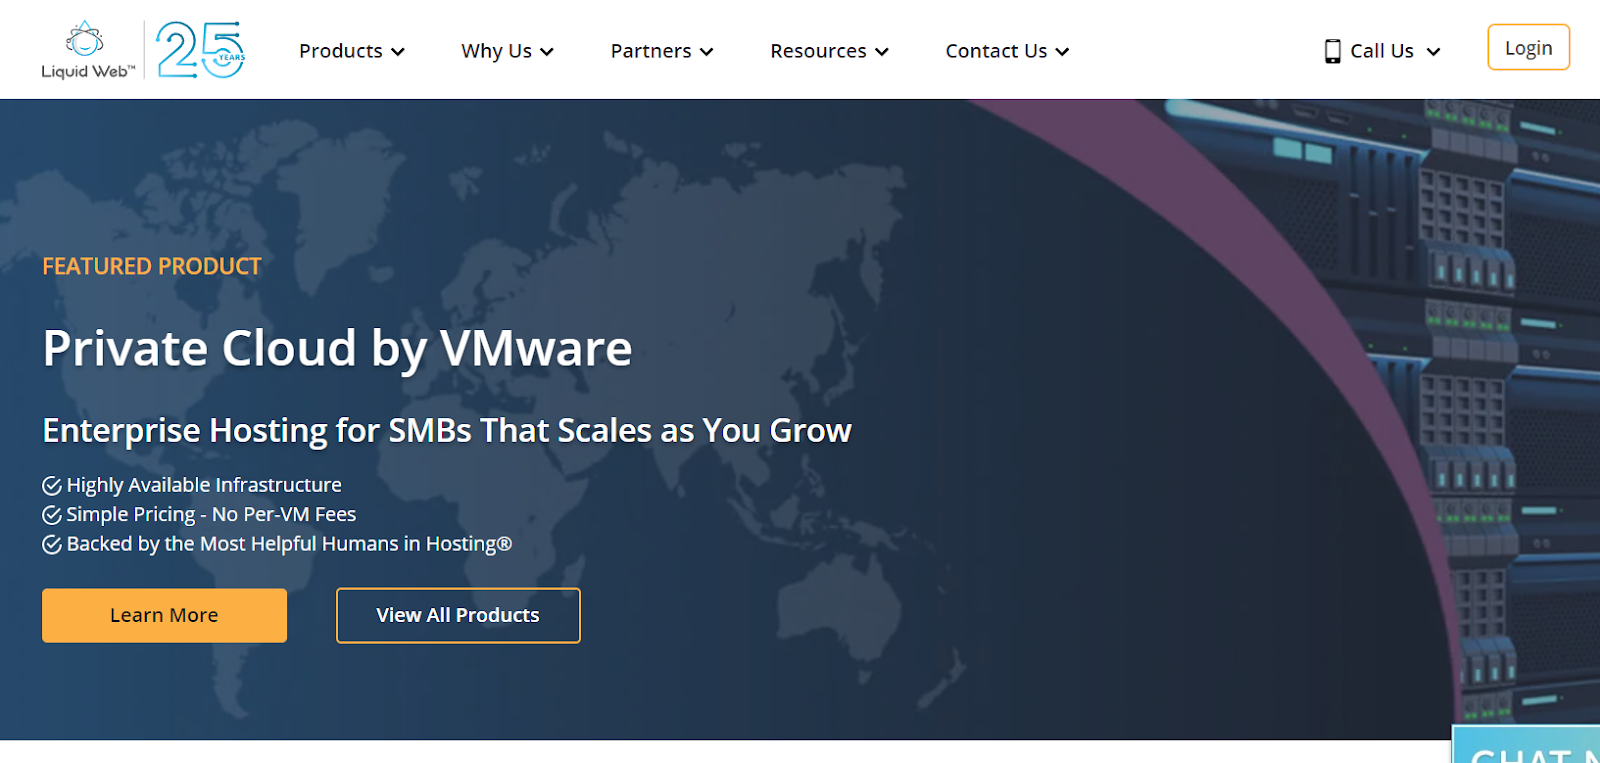Screen dimensions: 1600x763
Task: Expand the Resources dropdown chevron
Action: [882, 52]
